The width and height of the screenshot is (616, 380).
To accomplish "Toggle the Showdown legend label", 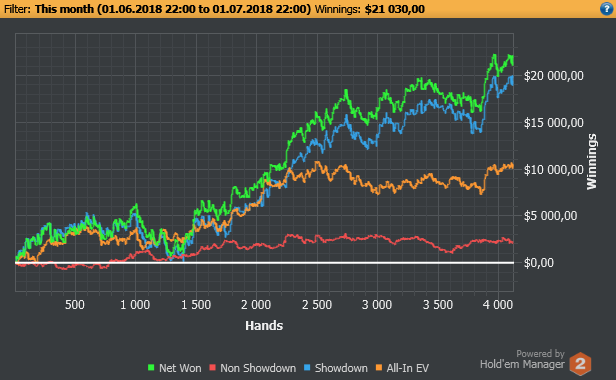I will click(341, 368).
